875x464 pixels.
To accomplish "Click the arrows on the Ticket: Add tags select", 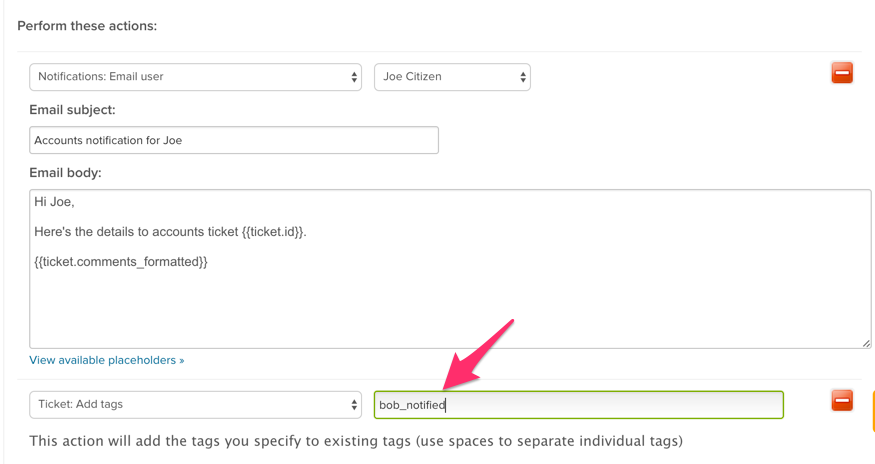I will (354, 405).
